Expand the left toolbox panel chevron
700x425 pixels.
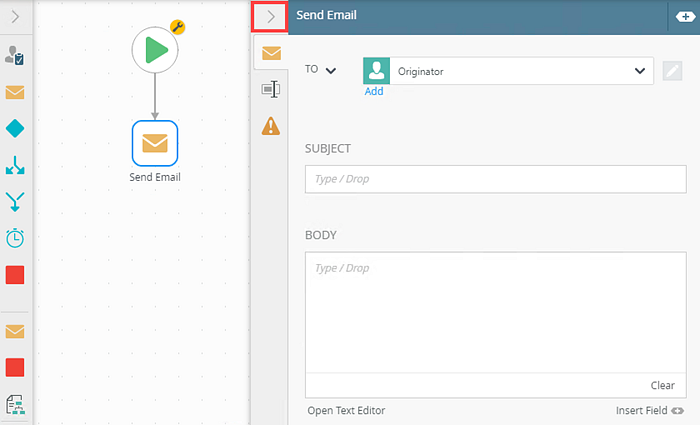point(15,17)
